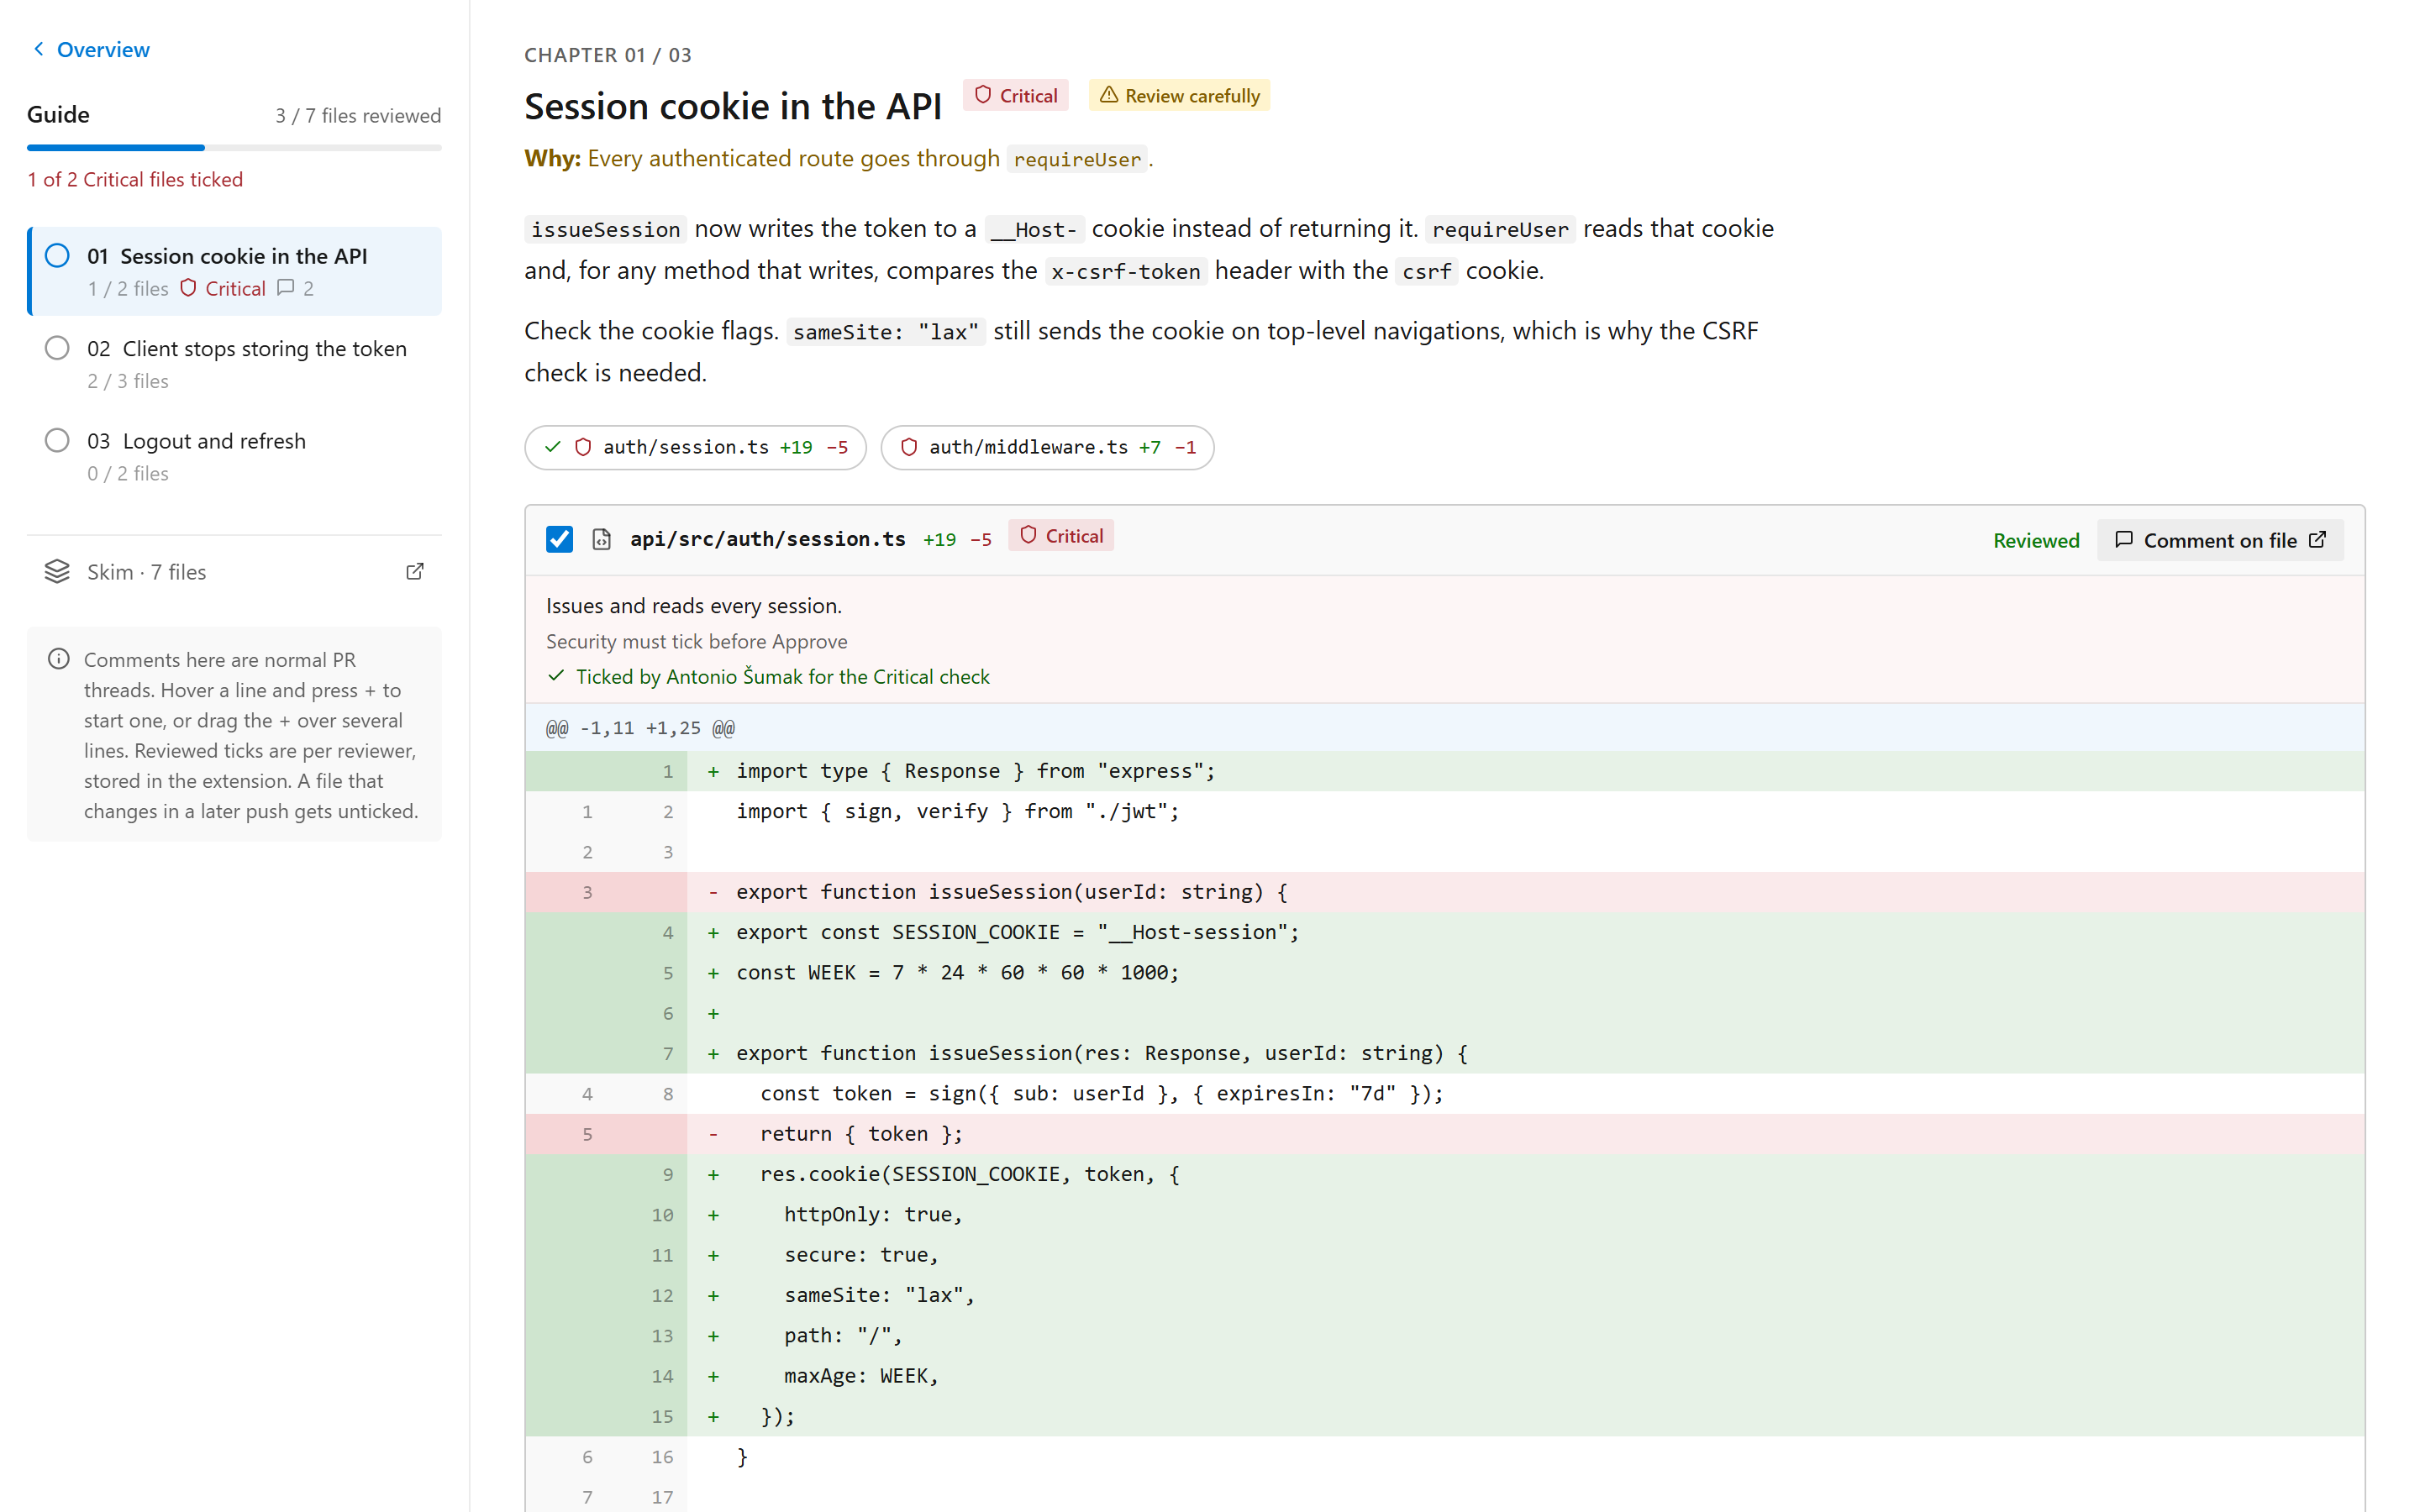
Task: Toggle the circle for Logout and refresh
Action: [x=58, y=440]
